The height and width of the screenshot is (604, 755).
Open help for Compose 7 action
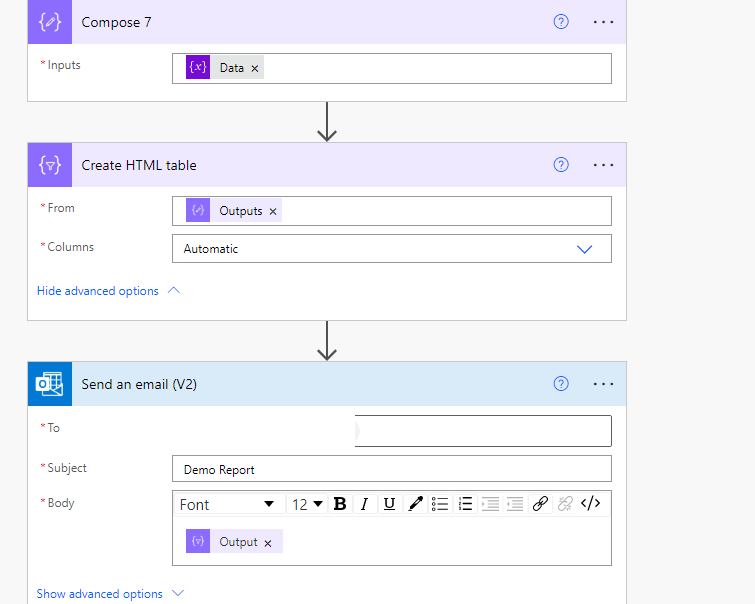(x=561, y=21)
